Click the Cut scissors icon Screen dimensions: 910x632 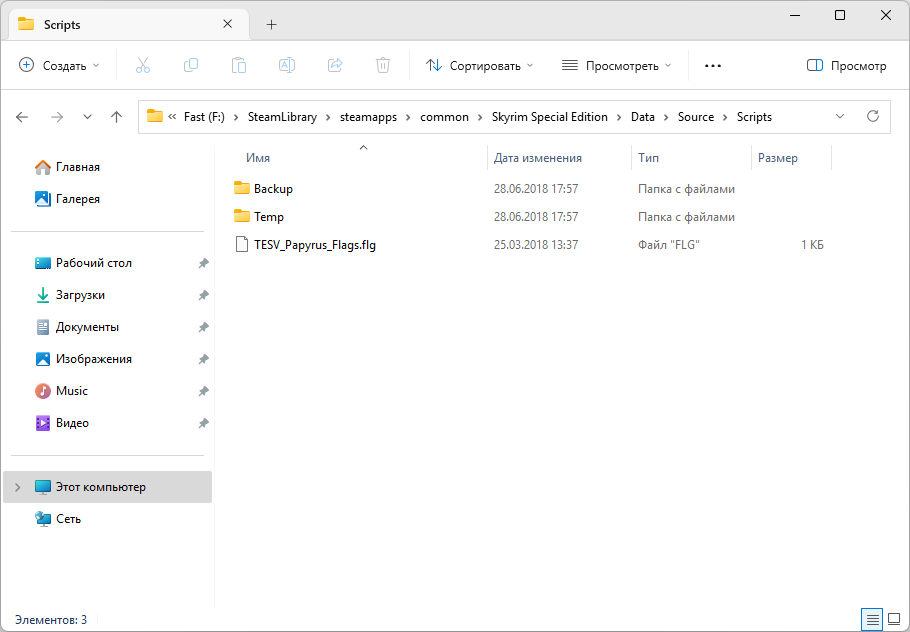point(142,65)
